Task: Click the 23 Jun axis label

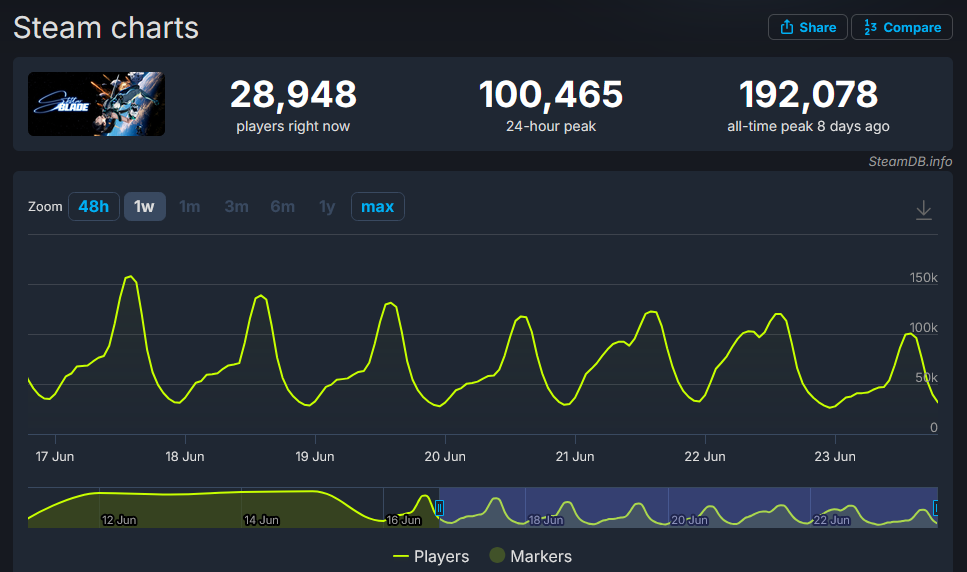Action: click(834, 457)
